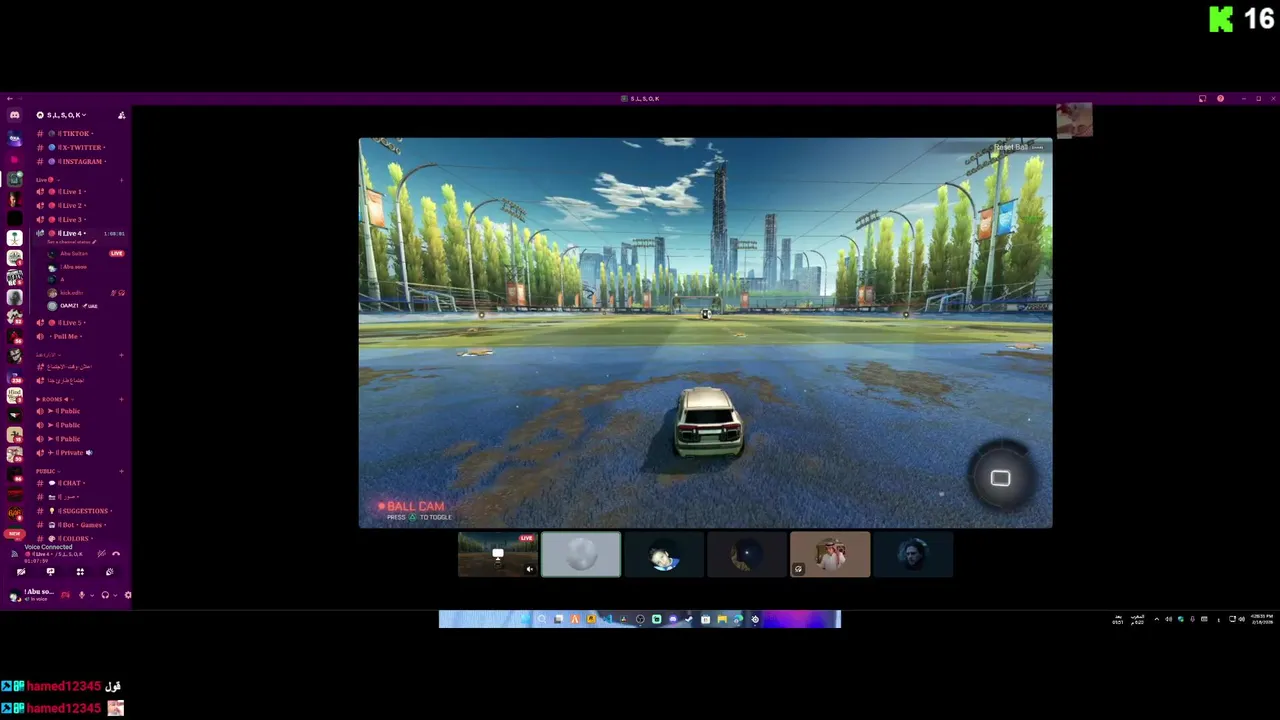Collapse the الإدارة channel category
1280x720 pixels.
48,355
